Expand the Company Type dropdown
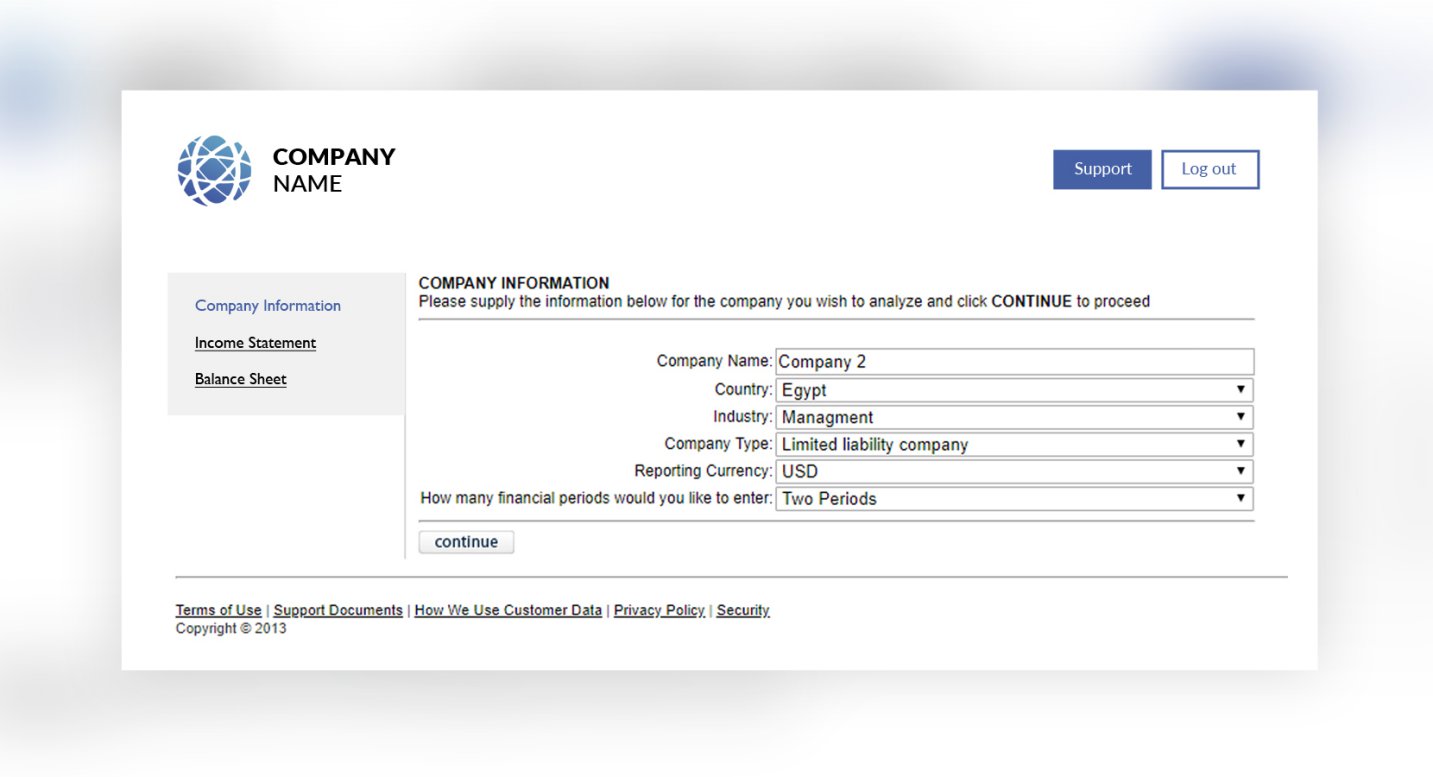Viewport: 1433px width, 777px height. point(1014,444)
